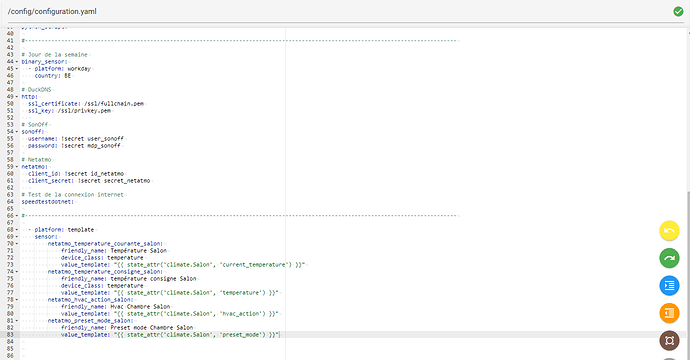
Task: Click 'friendly_name: Hvac Chambre Salon' line
Action: click(x=116, y=307)
